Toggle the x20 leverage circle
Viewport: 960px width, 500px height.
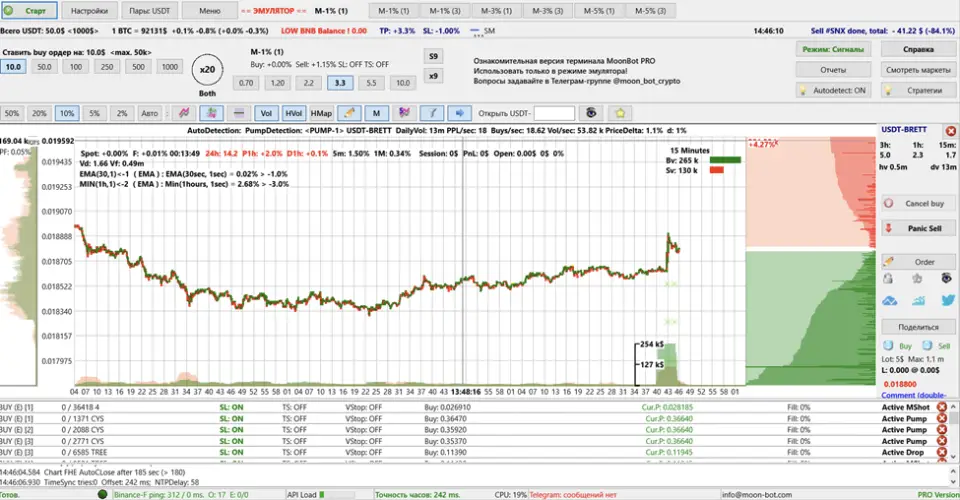(x=207, y=70)
